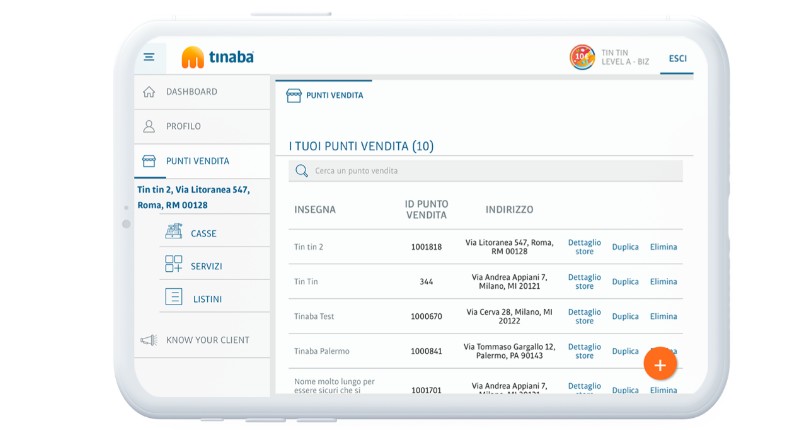Click the Tin Tin profile avatar
The width and height of the screenshot is (800, 430).
pos(582,57)
